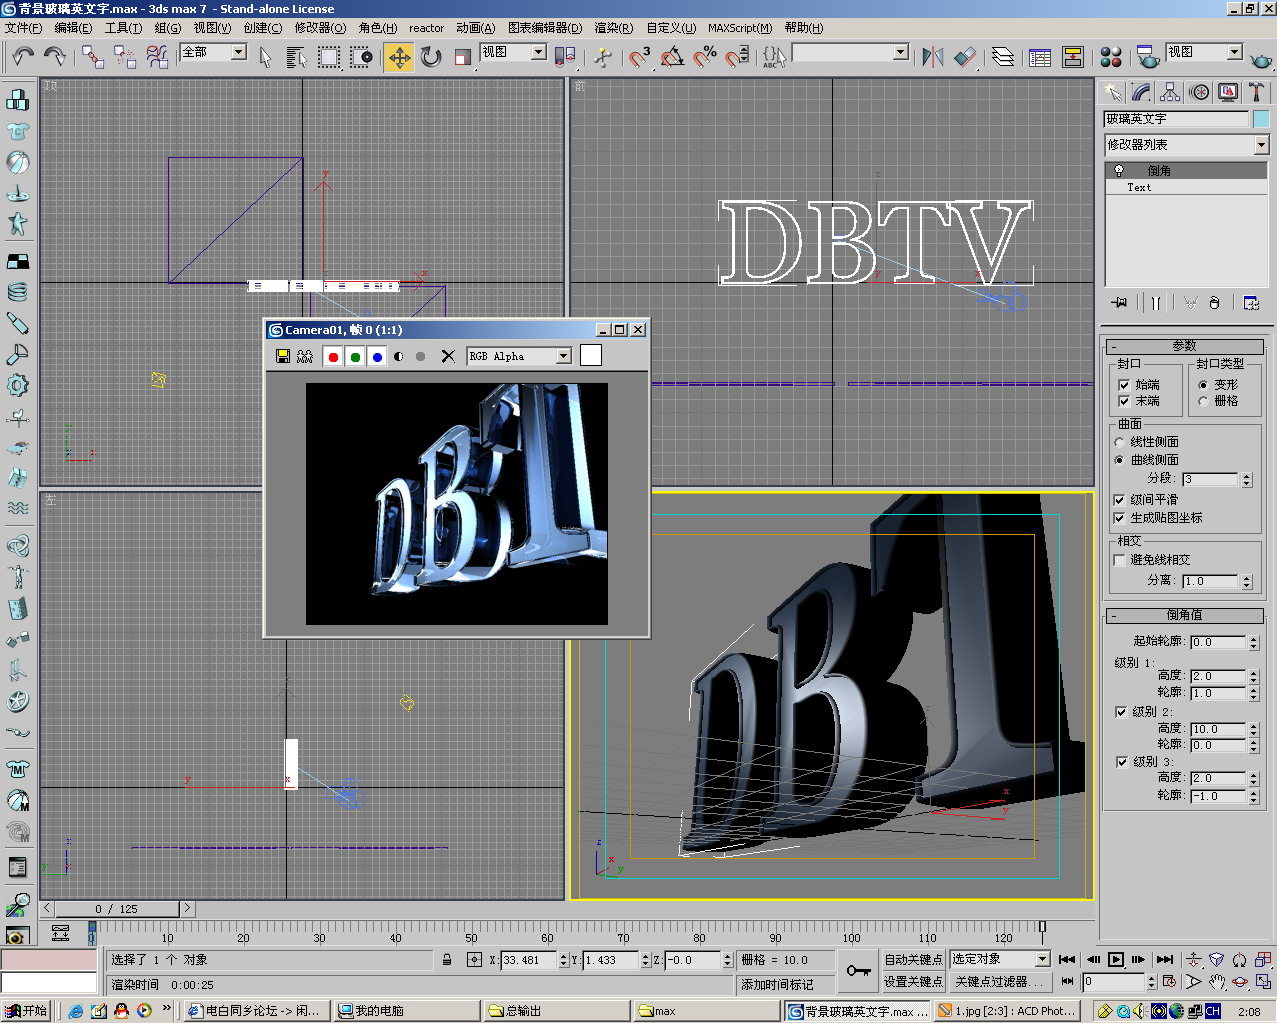Click the quick render teapot icon
This screenshot has width=1277, height=1023.
pyautogui.click(x=1261, y=59)
